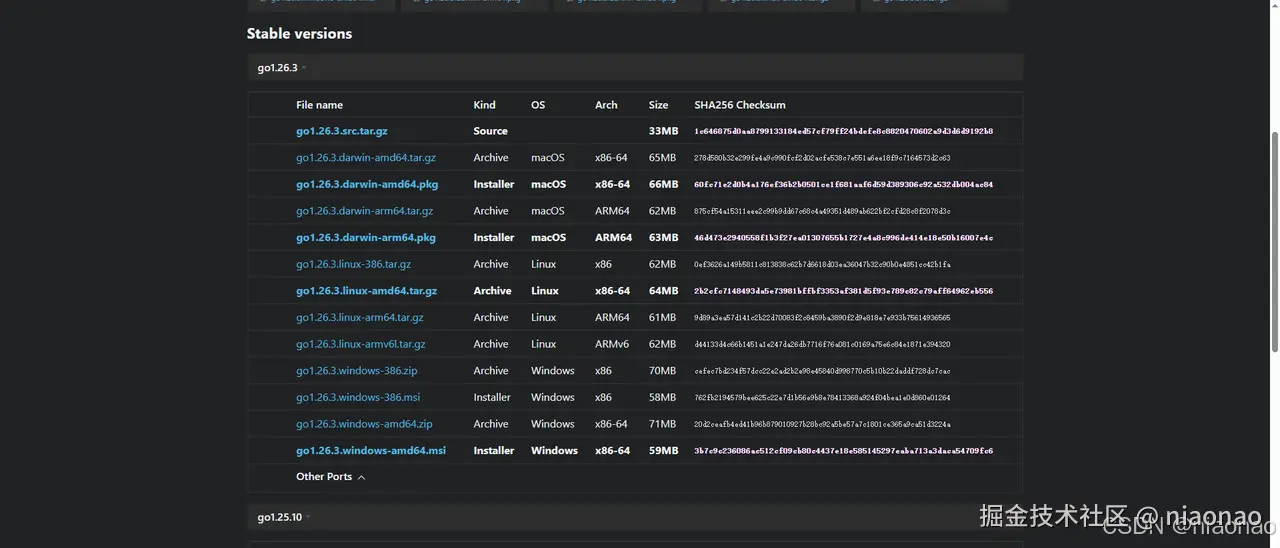Select the ARMv6 architecture cell
1280x548 pixels.
click(x=612, y=344)
